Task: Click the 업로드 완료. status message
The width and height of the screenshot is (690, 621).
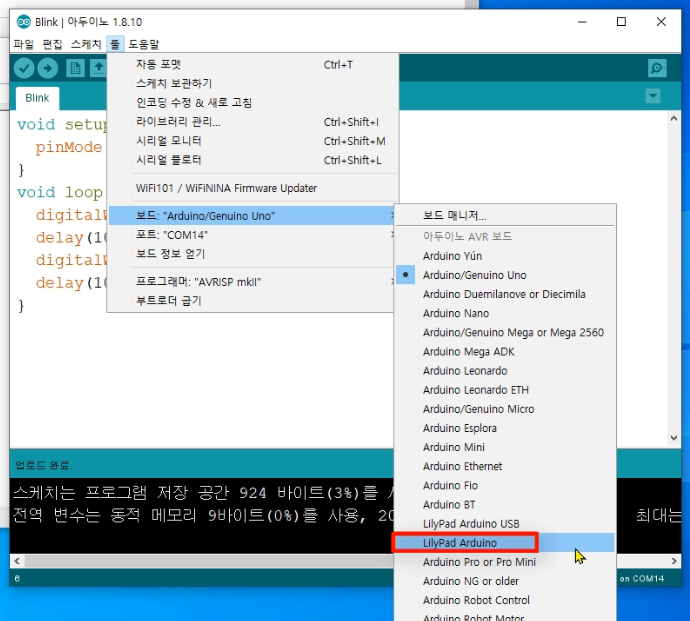Action: (x=44, y=465)
